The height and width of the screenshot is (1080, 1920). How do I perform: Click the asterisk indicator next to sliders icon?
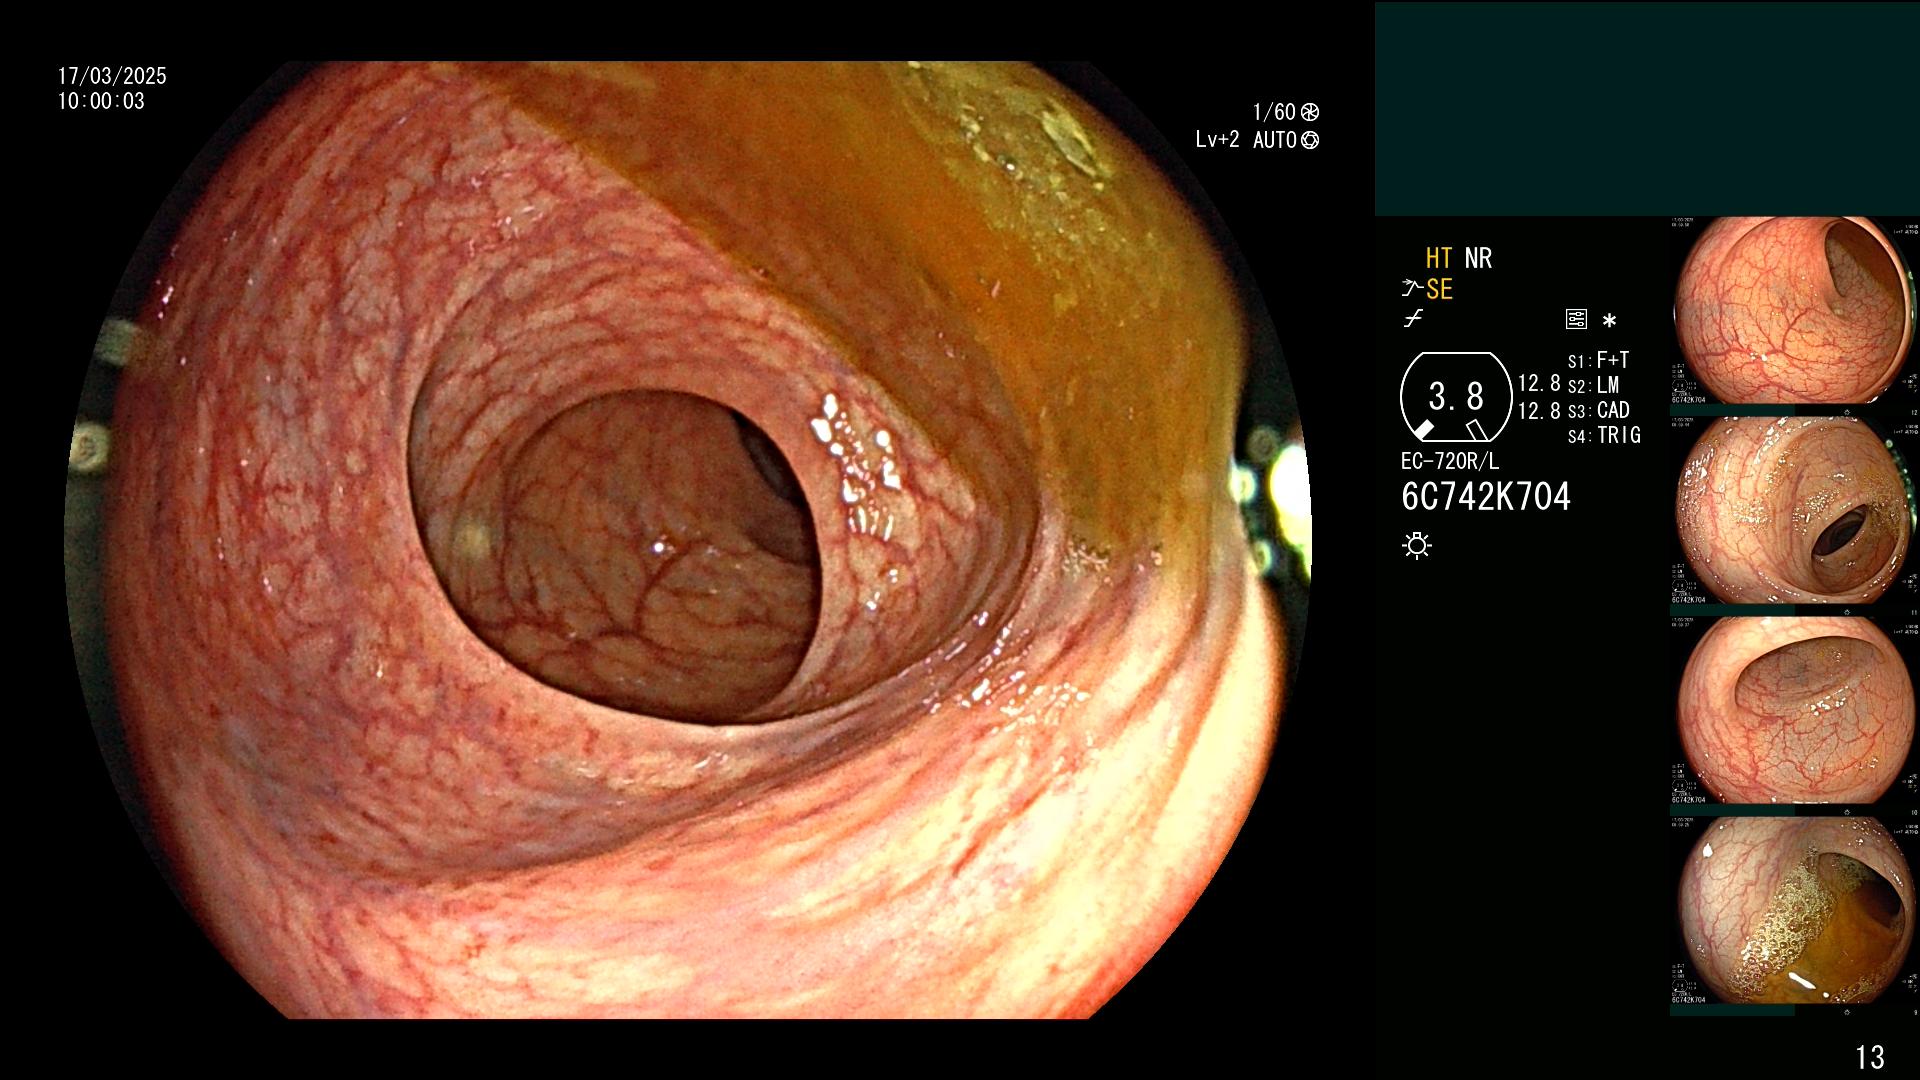[x=1609, y=321]
